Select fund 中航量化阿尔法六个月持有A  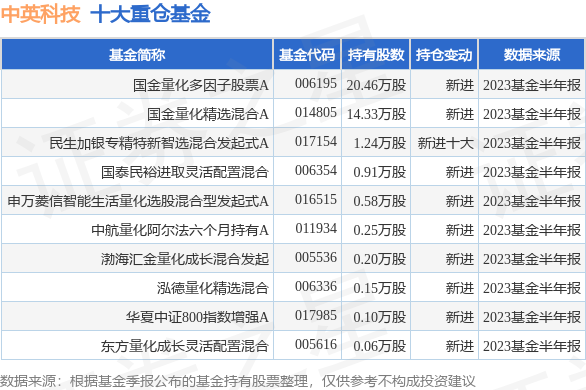[x=180, y=230]
